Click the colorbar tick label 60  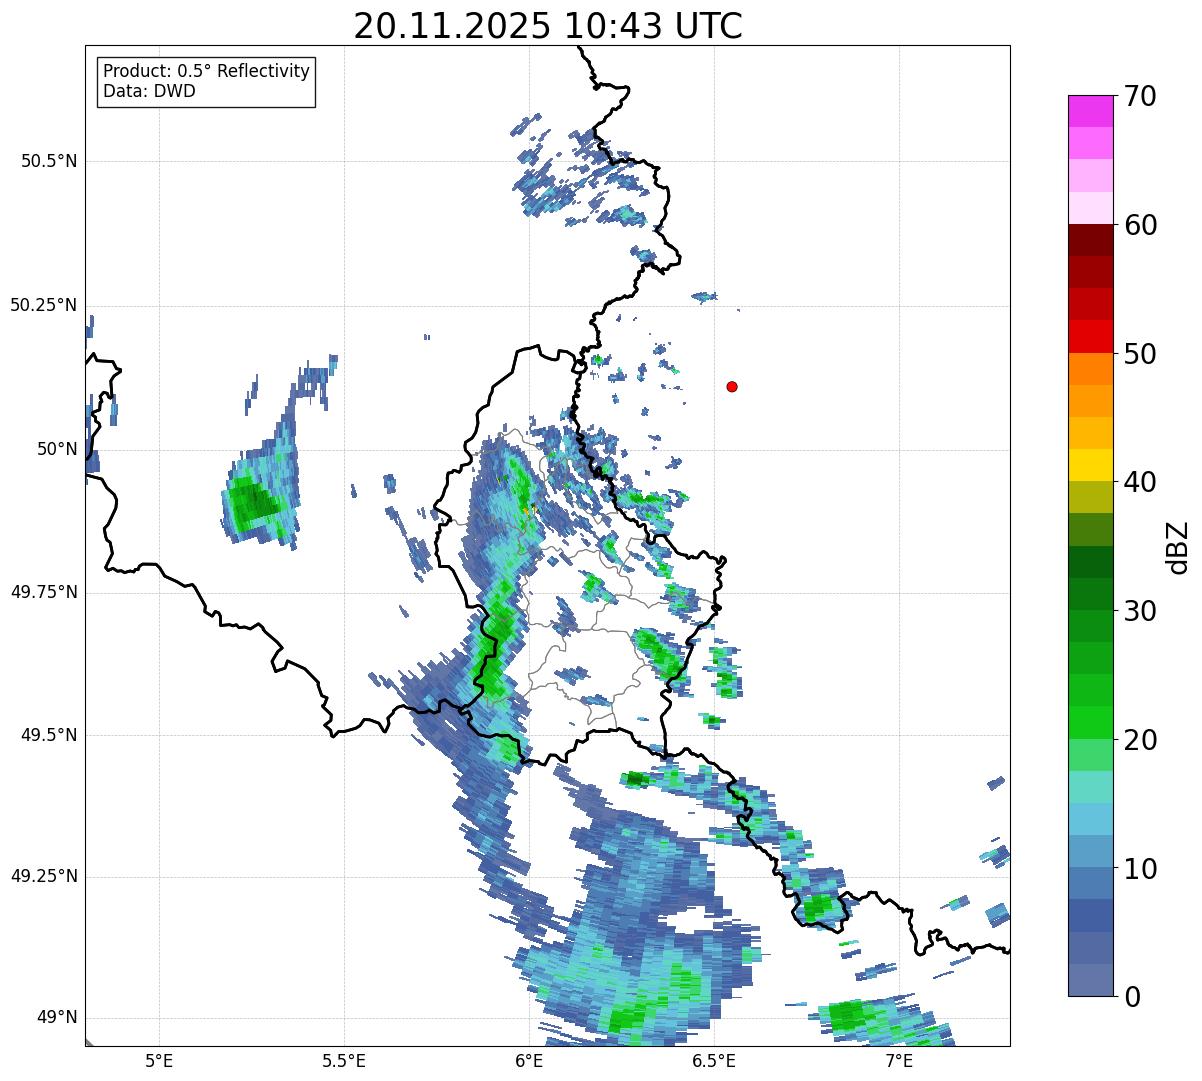[x=1139, y=225]
